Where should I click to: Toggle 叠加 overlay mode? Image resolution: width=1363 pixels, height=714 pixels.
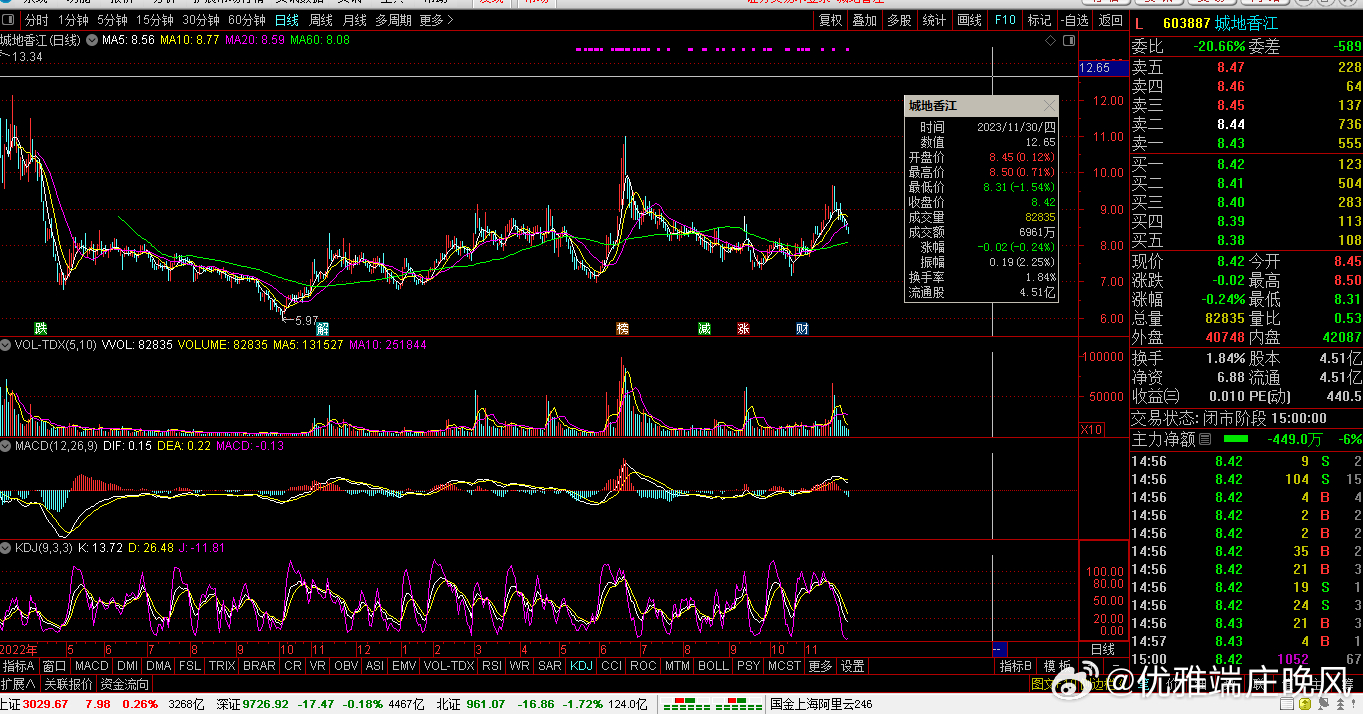coord(865,20)
